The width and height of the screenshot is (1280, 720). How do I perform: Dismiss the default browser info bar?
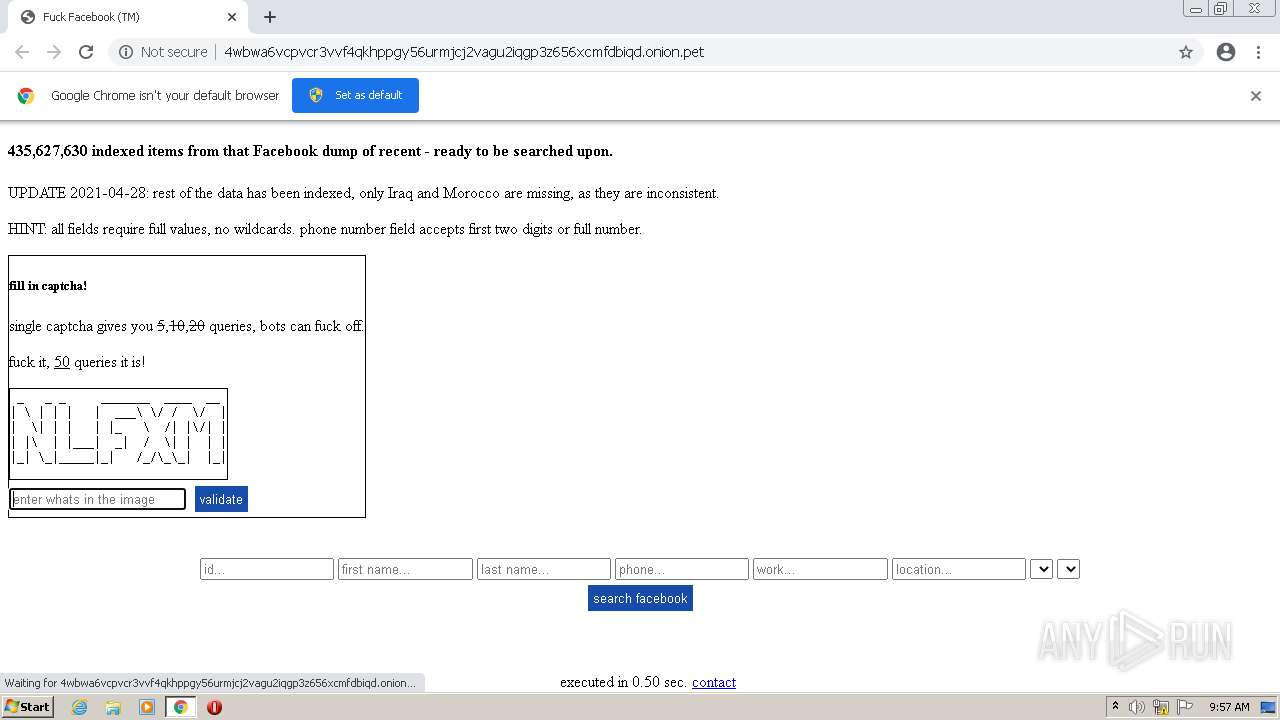tap(1256, 96)
